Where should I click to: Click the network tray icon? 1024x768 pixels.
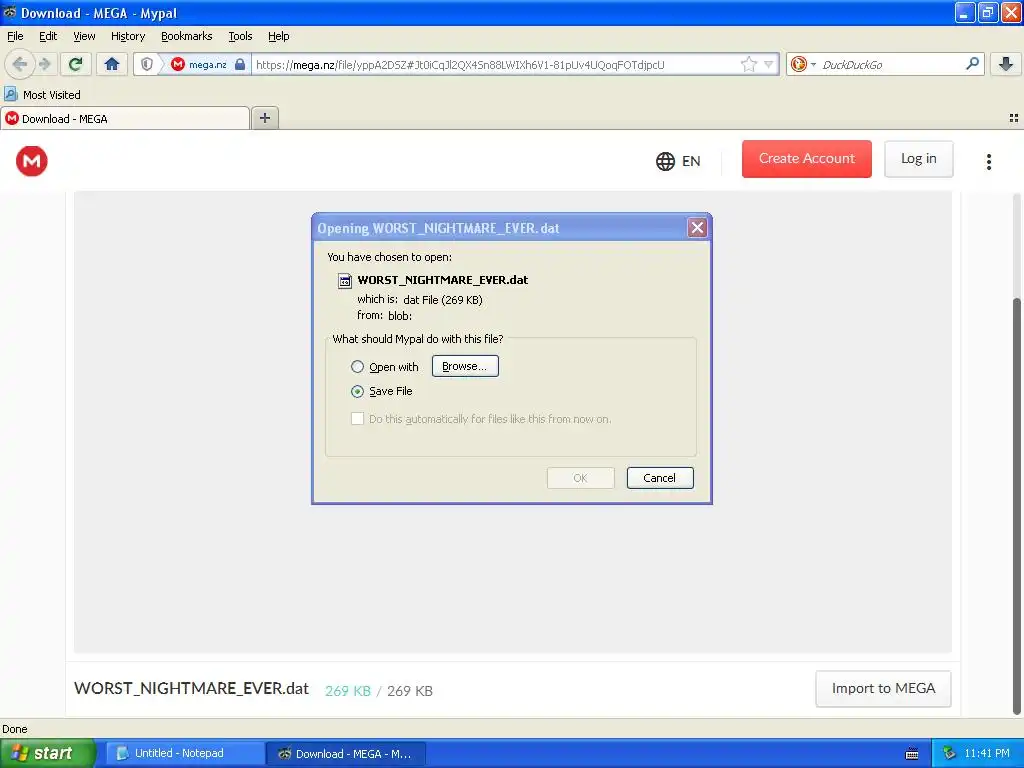tap(949, 753)
